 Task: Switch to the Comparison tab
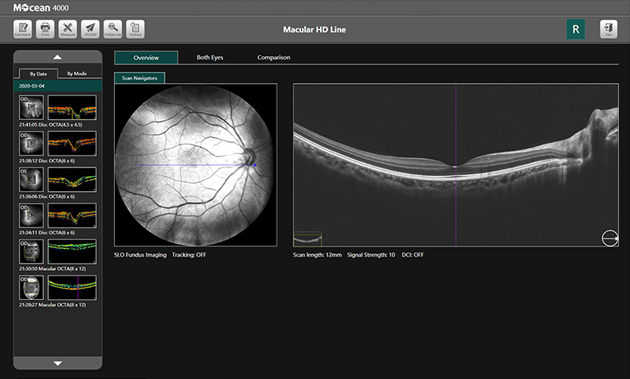274,57
